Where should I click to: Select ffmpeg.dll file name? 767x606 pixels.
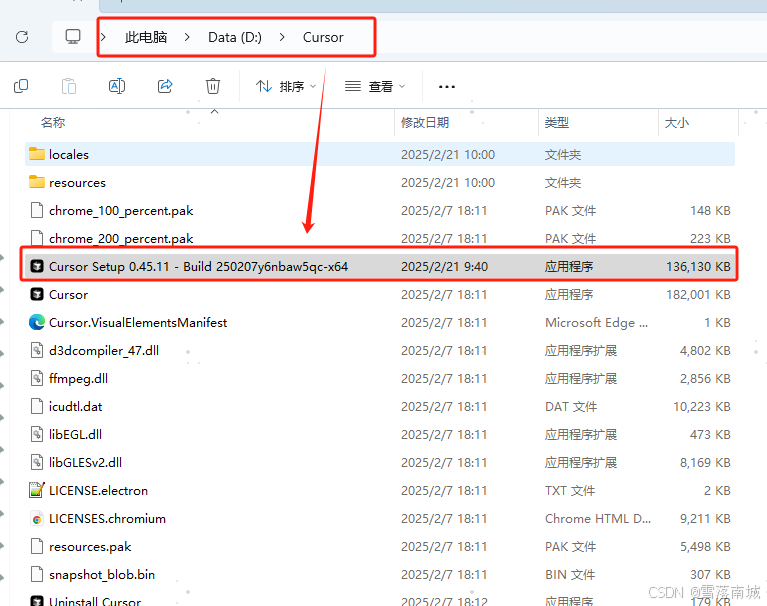point(78,379)
